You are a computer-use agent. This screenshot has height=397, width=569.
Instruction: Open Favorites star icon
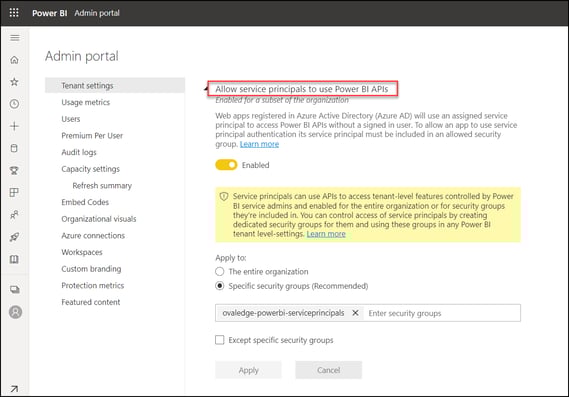click(x=14, y=82)
